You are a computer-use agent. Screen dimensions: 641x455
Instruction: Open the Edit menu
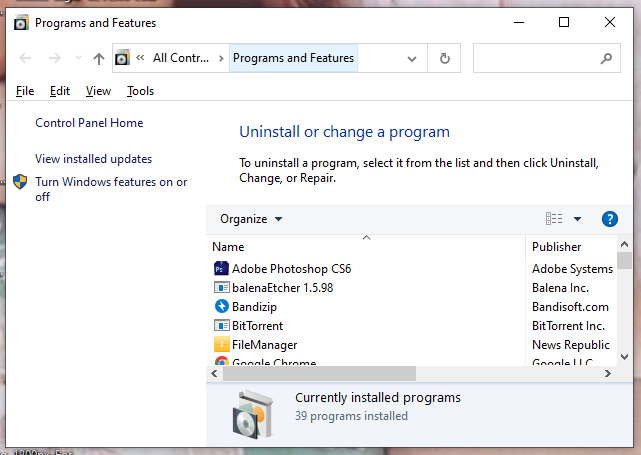[x=60, y=91]
